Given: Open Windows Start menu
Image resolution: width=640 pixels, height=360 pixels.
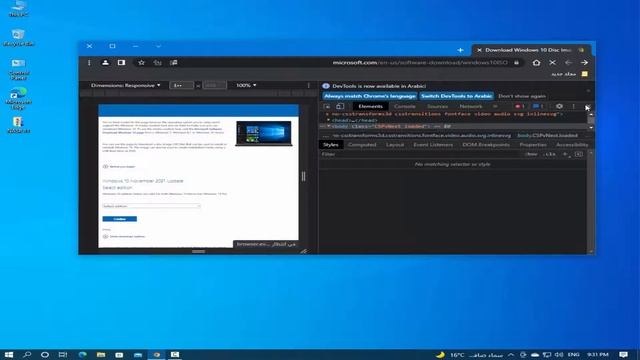Looking at the screenshot, I should [x=9, y=355].
